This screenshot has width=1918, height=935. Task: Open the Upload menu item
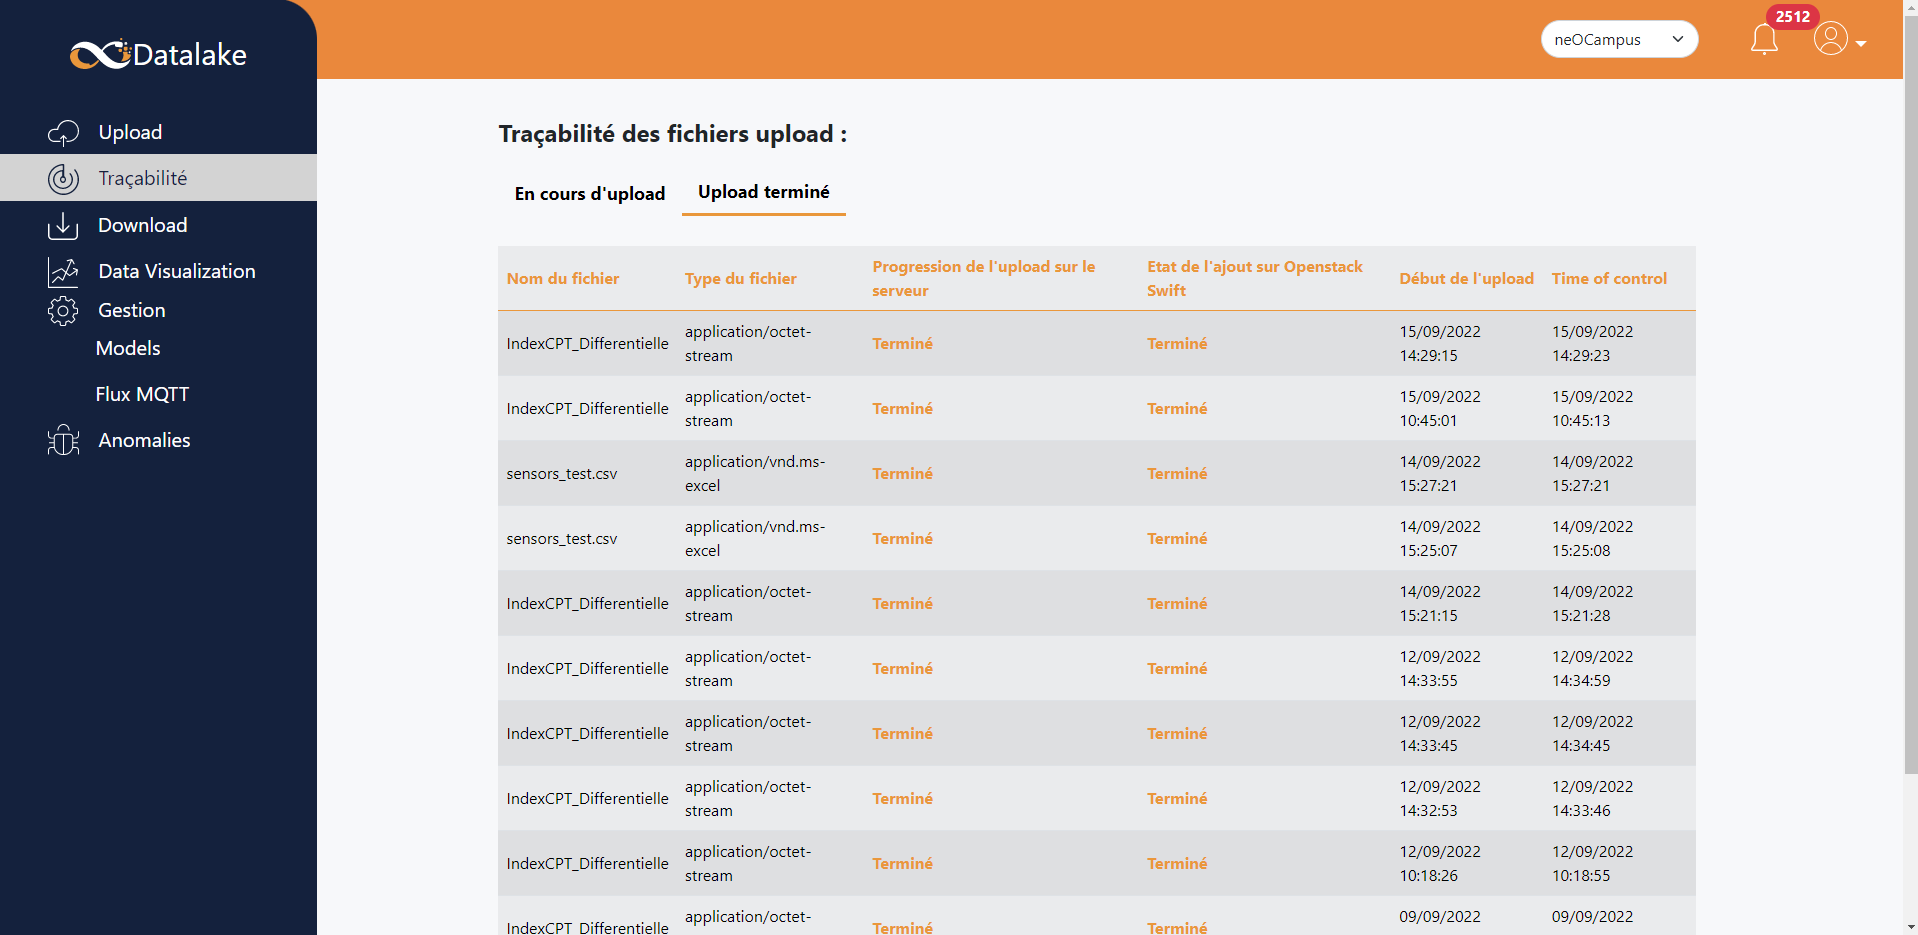(x=130, y=132)
